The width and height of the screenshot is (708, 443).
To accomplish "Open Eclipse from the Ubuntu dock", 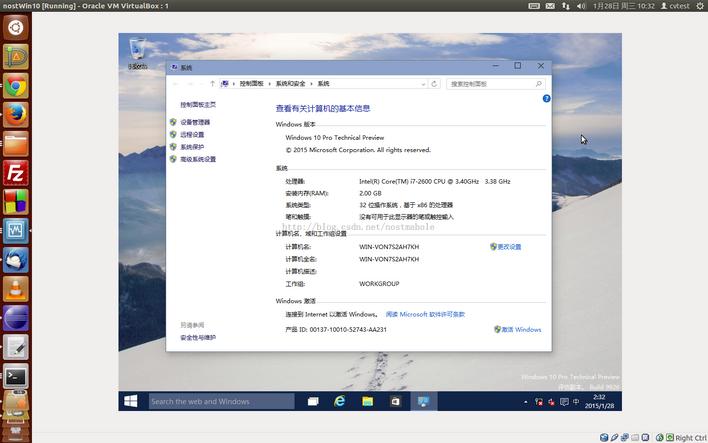I will coord(16,318).
